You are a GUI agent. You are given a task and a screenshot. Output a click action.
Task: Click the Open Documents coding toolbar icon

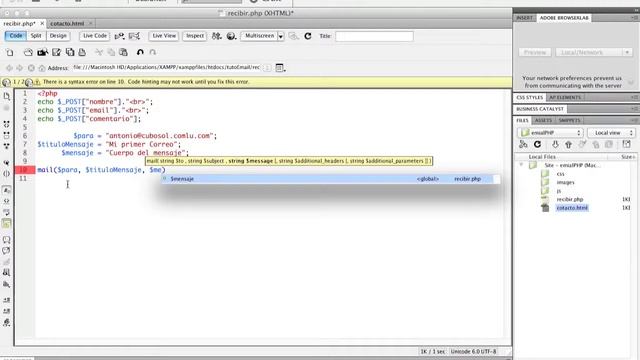pos(7,97)
